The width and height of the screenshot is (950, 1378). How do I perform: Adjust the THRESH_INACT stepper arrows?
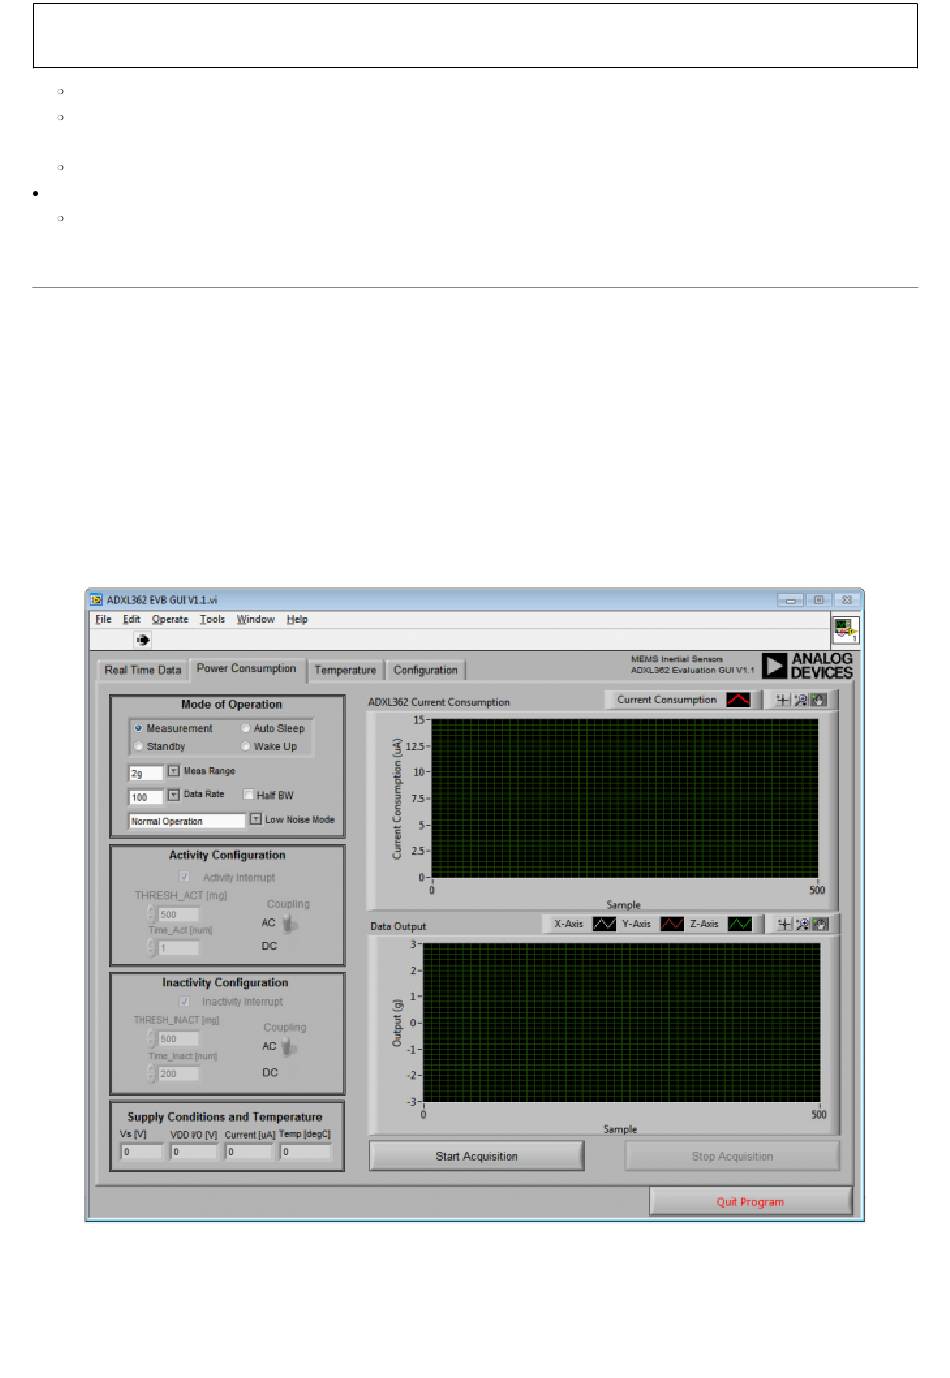click(x=152, y=1038)
